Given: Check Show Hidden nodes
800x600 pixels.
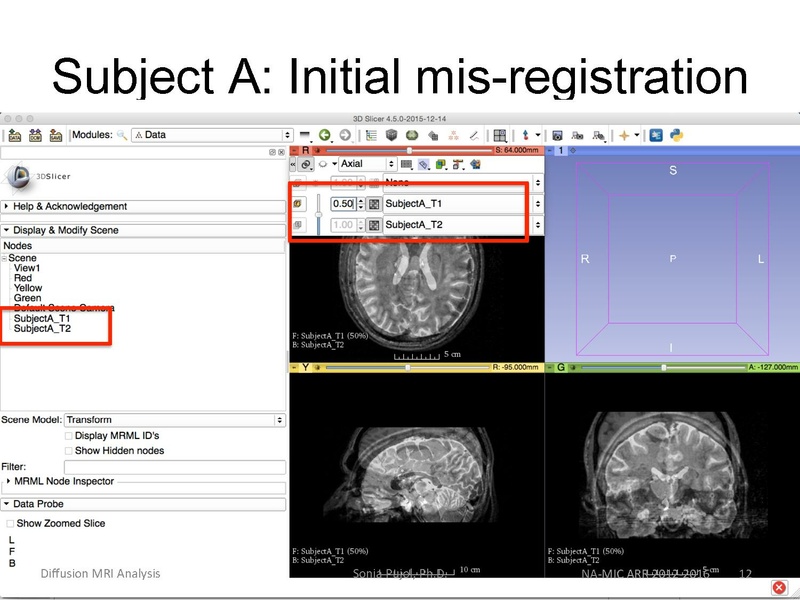Looking at the screenshot, I should point(68,451).
